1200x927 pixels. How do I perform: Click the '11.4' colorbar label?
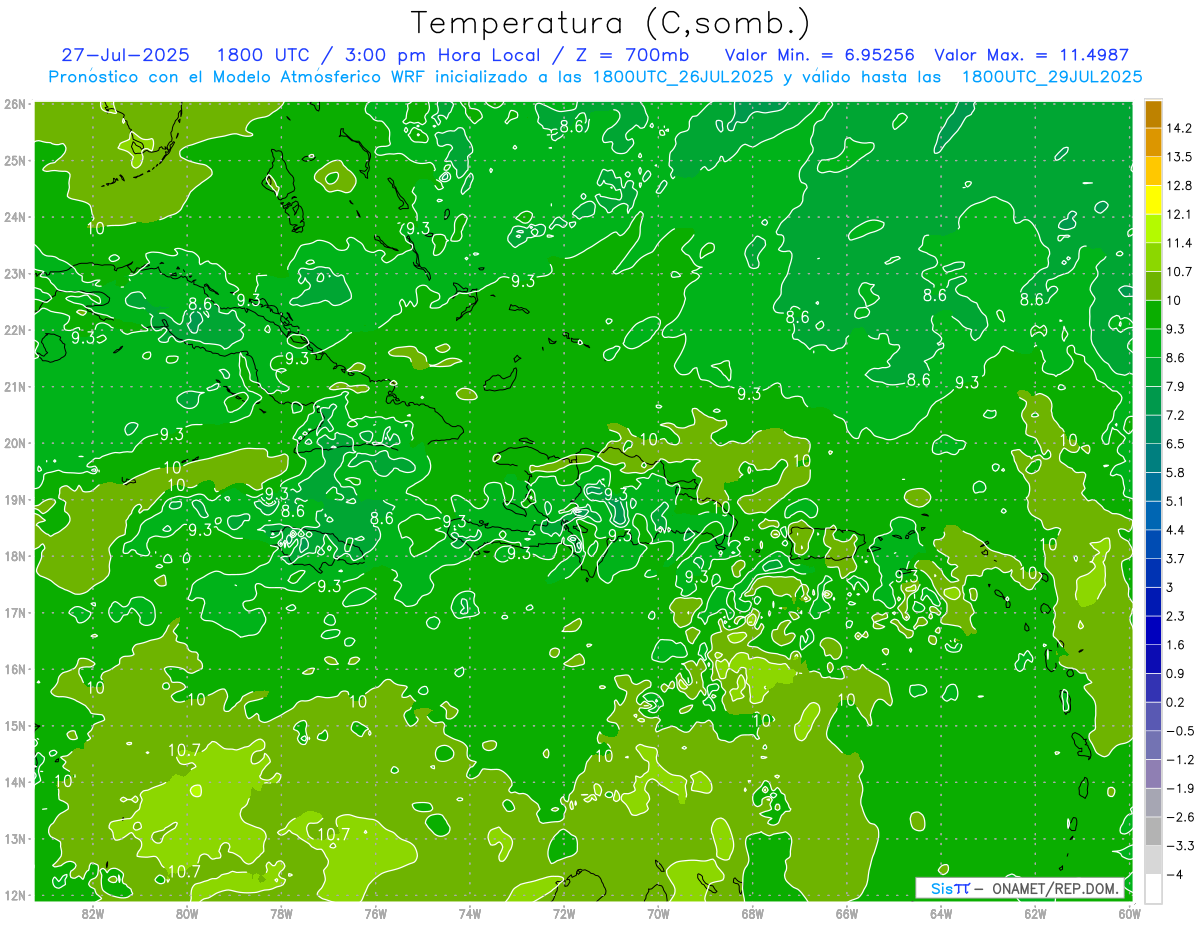(1179, 243)
